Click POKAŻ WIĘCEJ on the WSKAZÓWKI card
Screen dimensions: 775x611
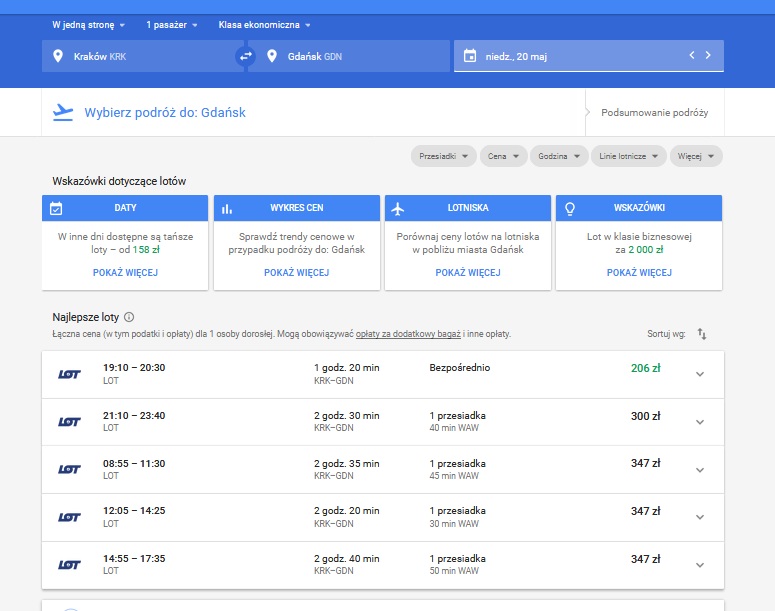click(639, 272)
